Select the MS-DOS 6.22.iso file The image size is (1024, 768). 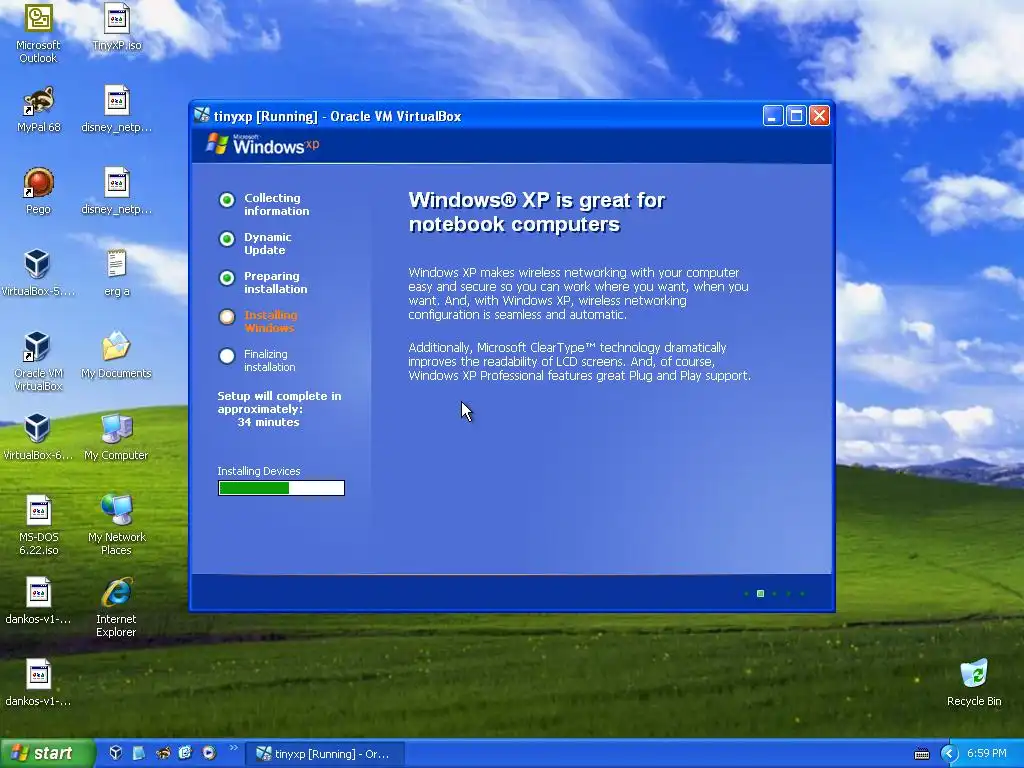coord(38,525)
